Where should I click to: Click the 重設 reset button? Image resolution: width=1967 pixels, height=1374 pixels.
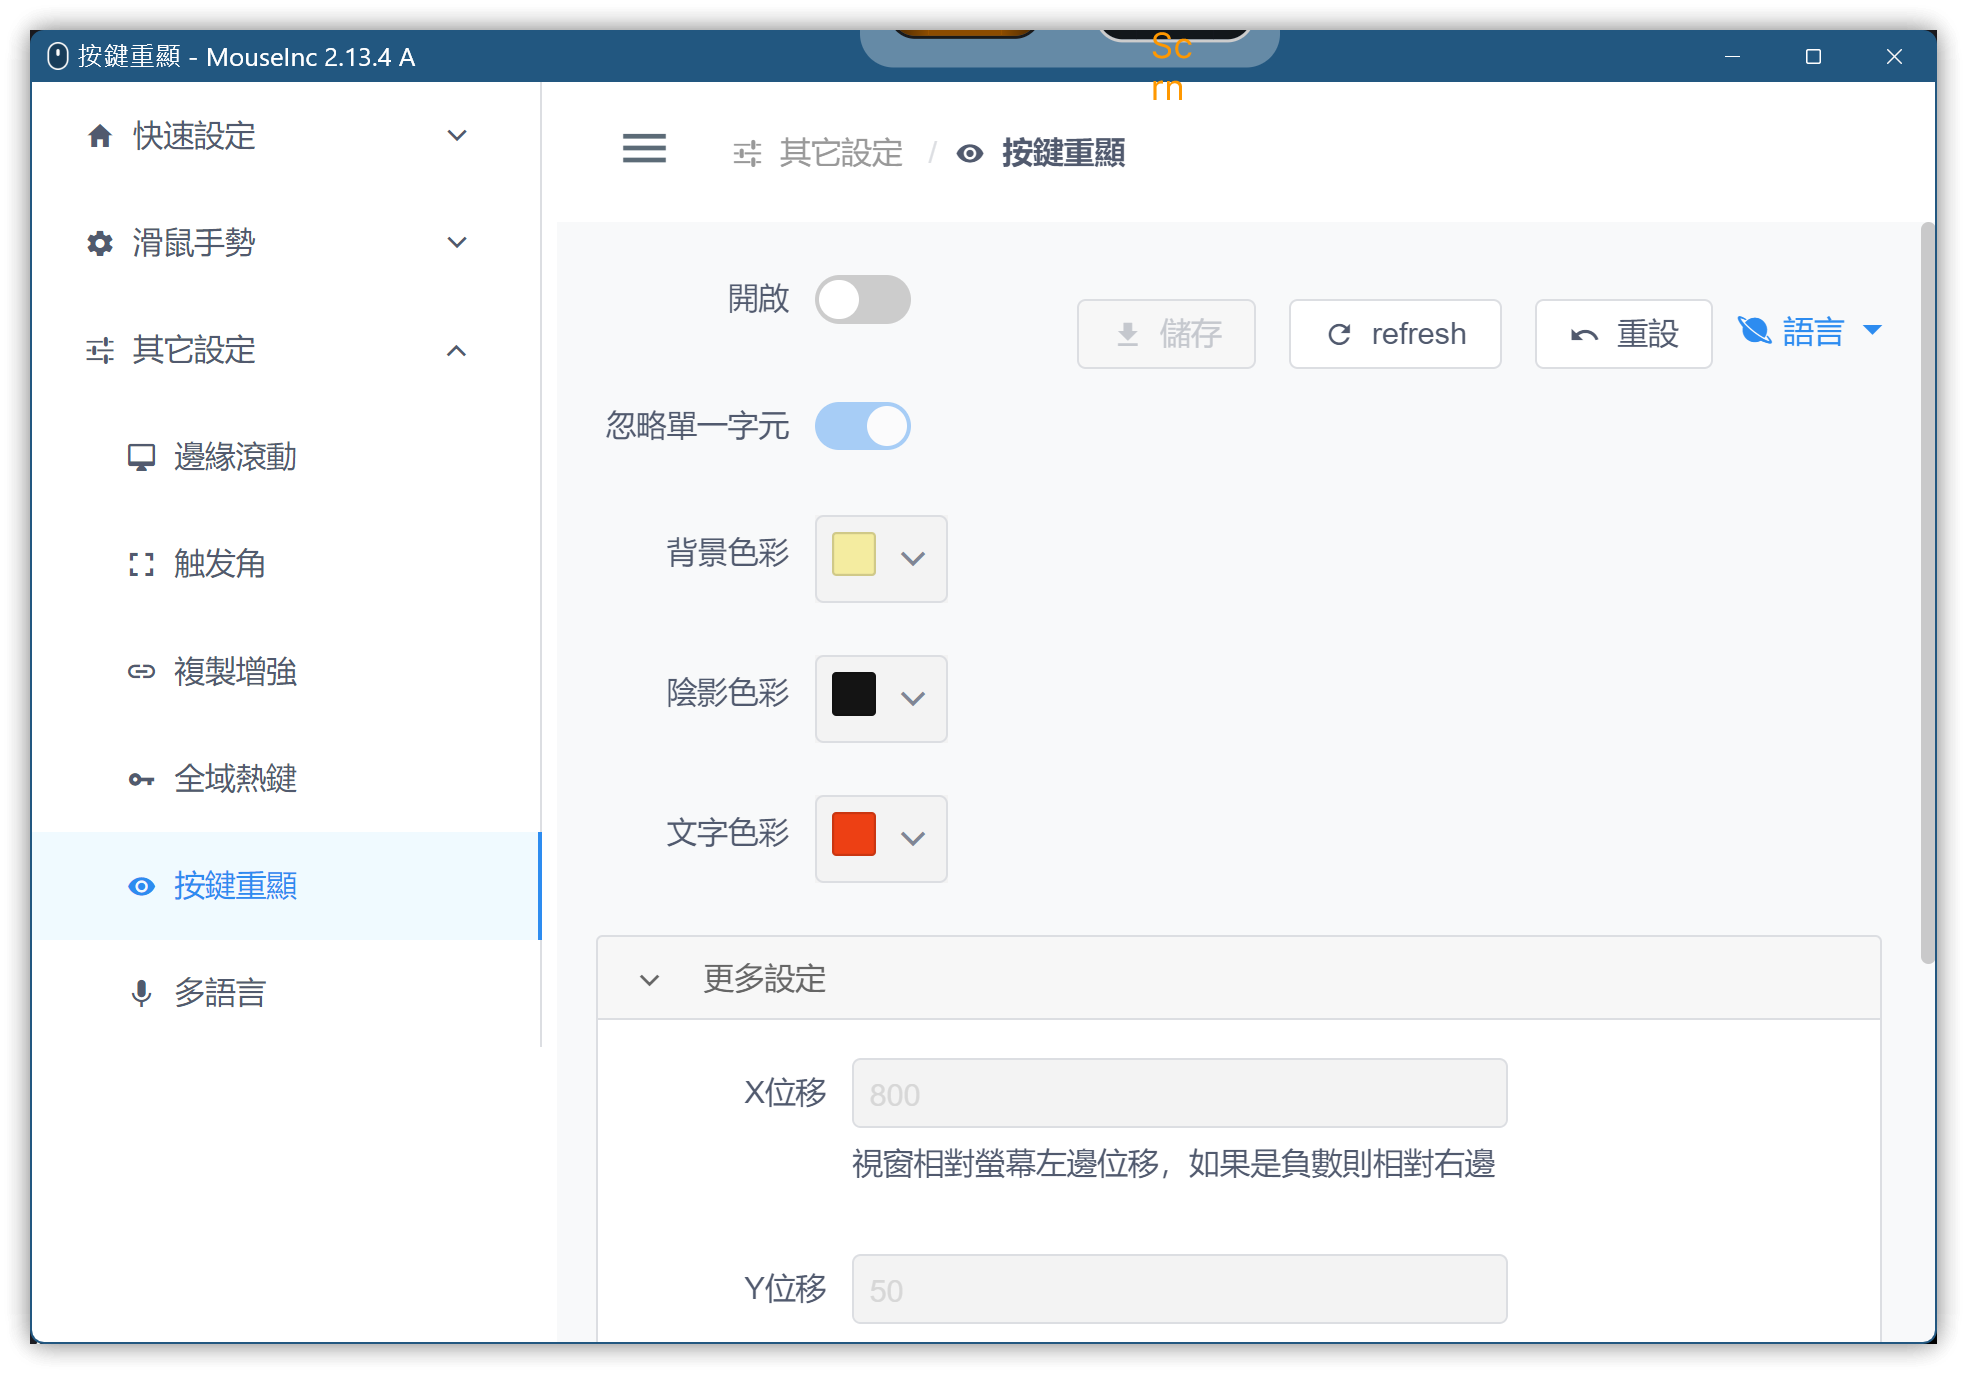click(x=1623, y=334)
